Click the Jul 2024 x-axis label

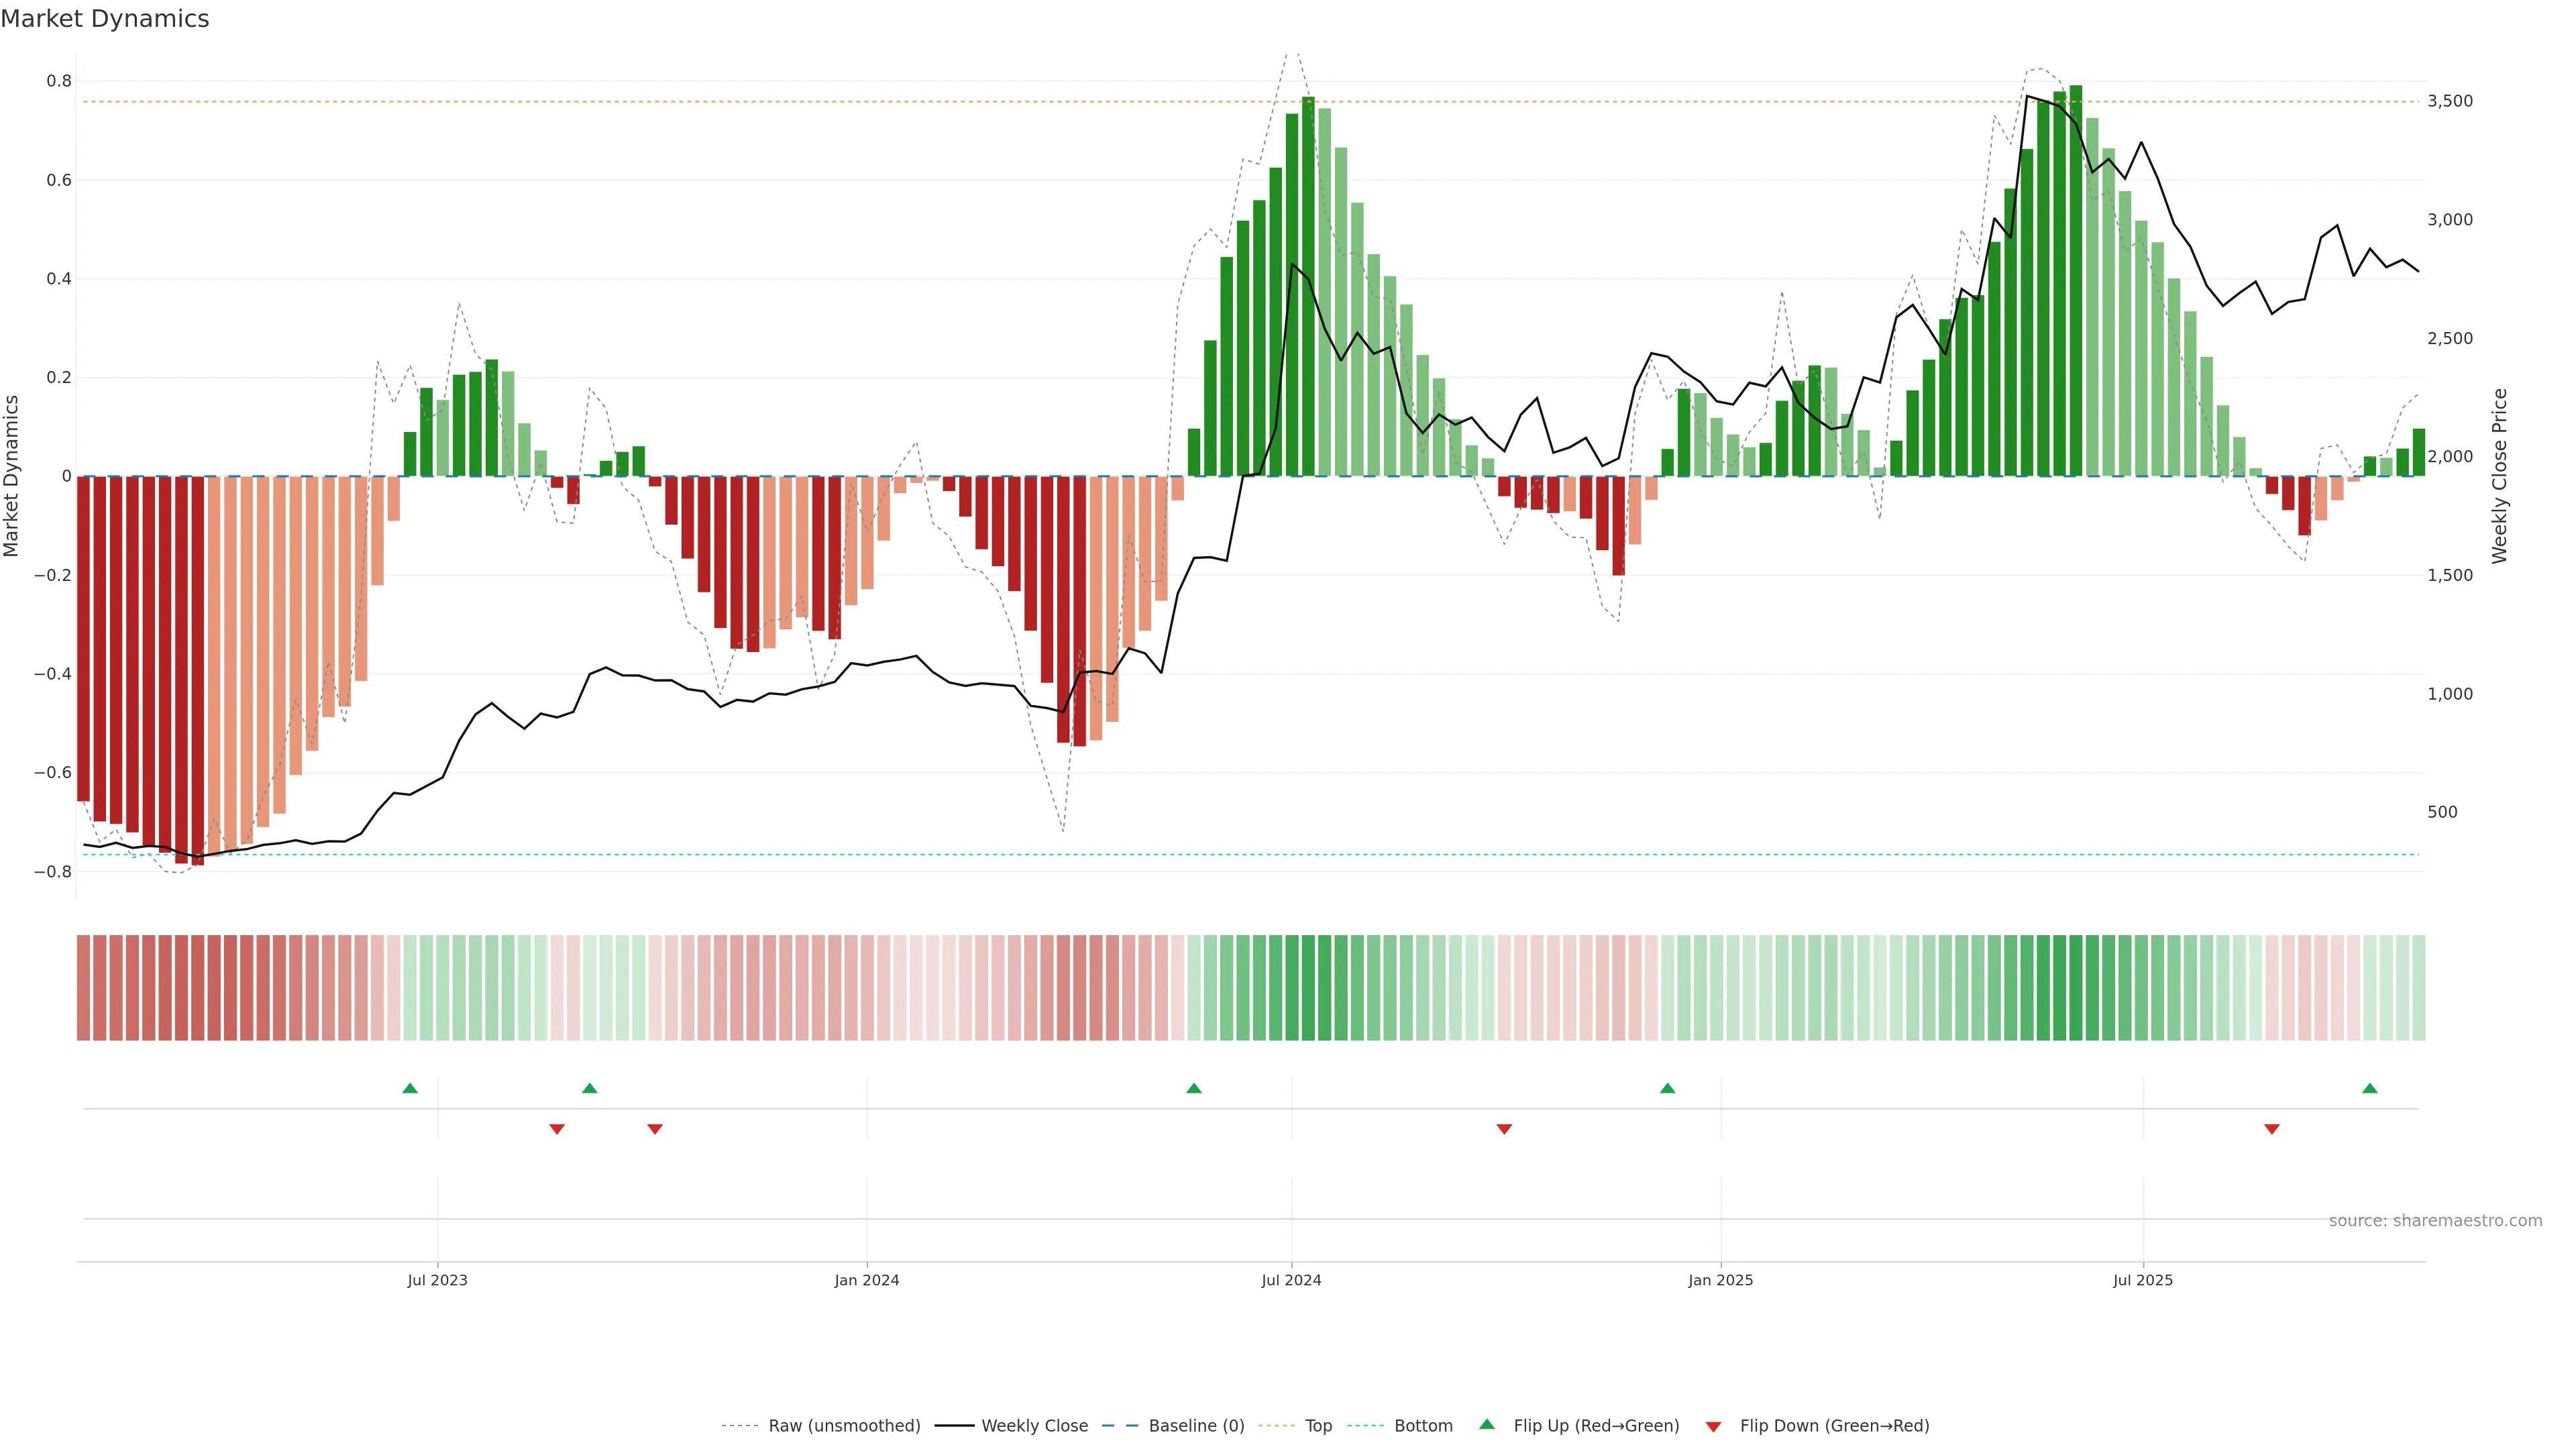click(1291, 1280)
